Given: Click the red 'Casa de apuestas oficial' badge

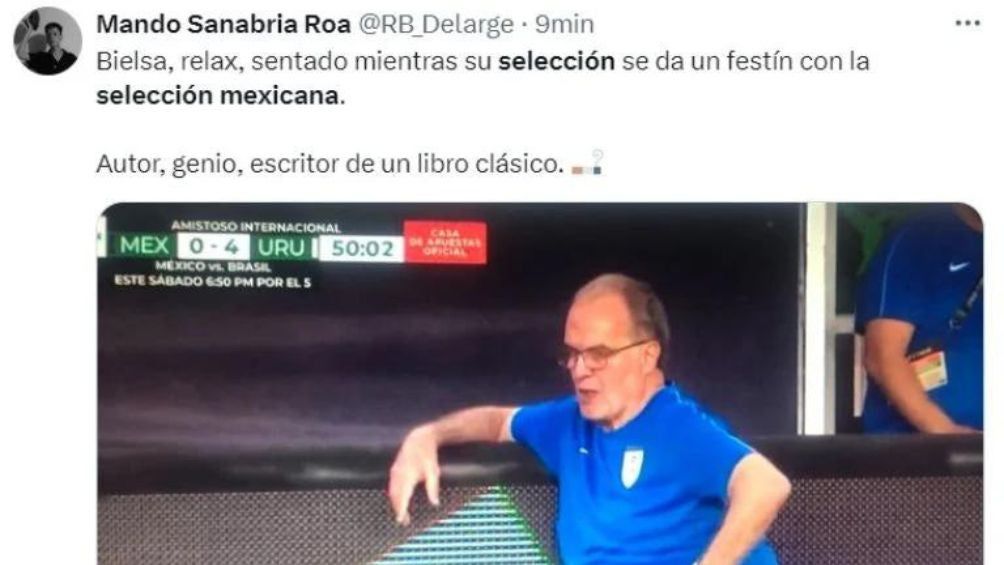Looking at the screenshot, I should [x=445, y=242].
